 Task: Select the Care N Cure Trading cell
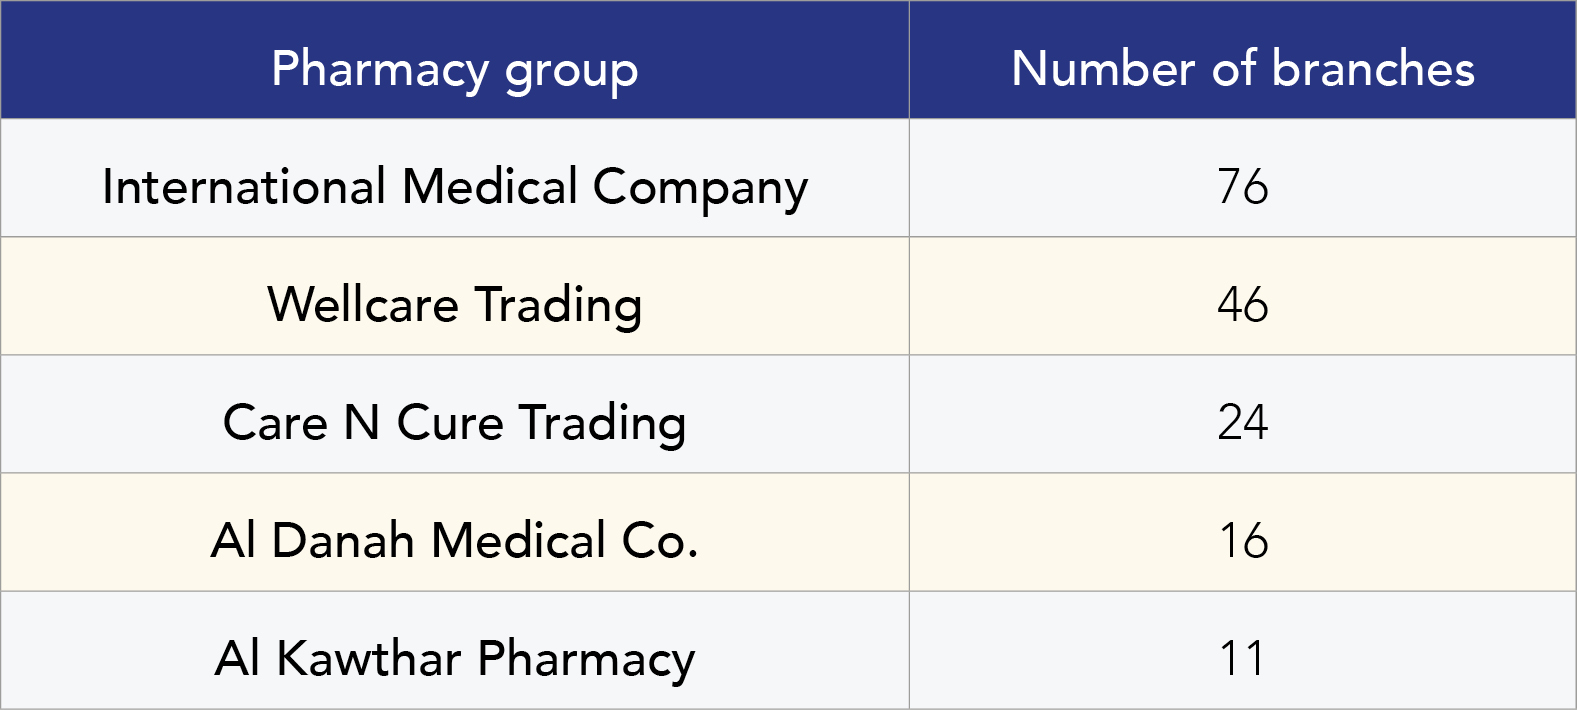(455, 422)
